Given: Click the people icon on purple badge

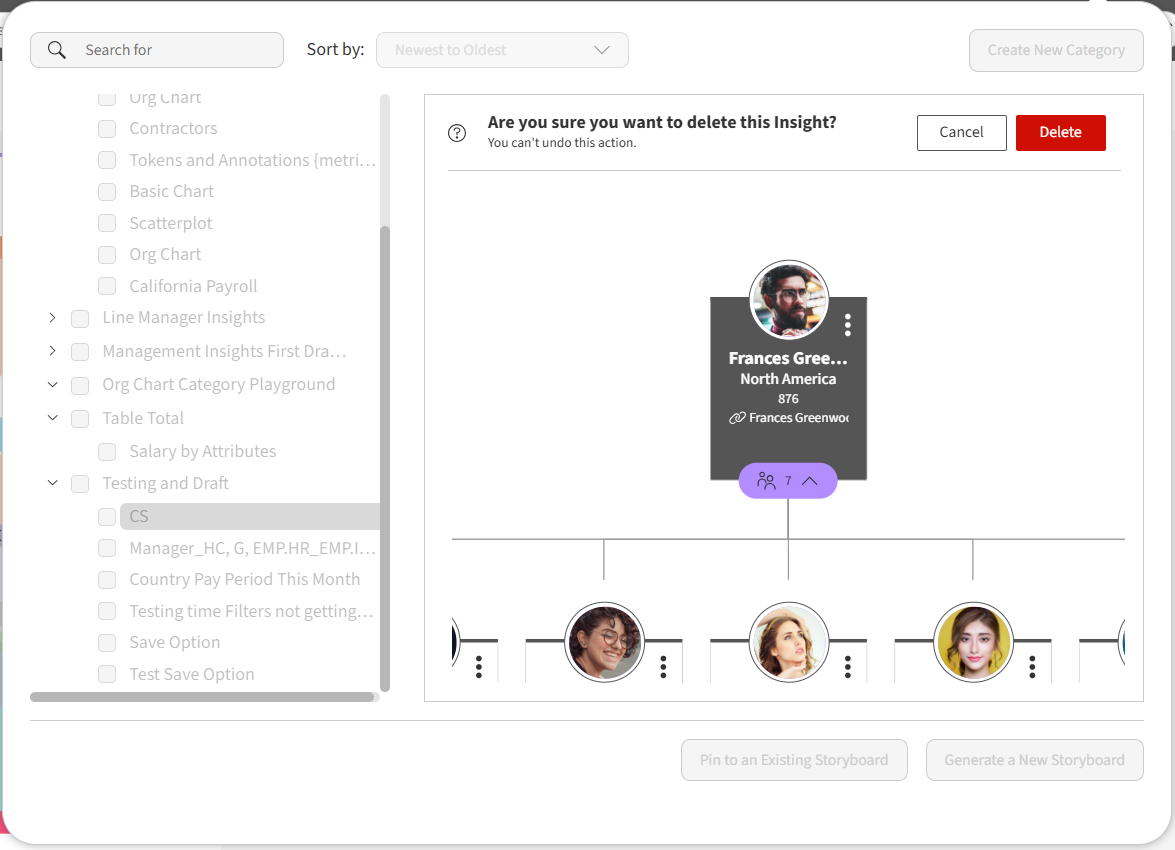Looking at the screenshot, I should [766, 481].
